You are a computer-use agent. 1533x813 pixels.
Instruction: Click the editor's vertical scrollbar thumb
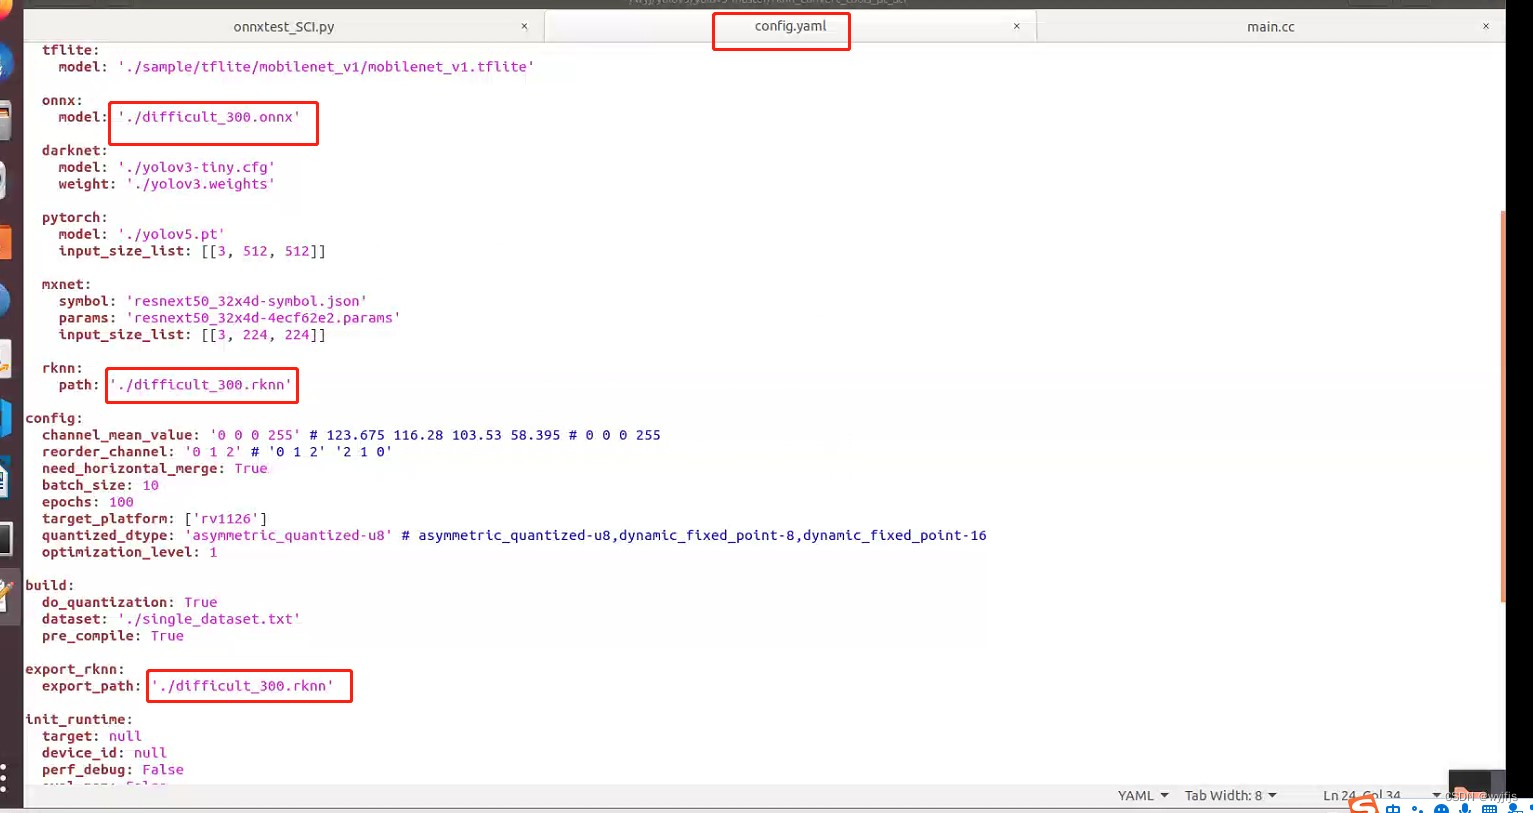tap(1502, 405)
